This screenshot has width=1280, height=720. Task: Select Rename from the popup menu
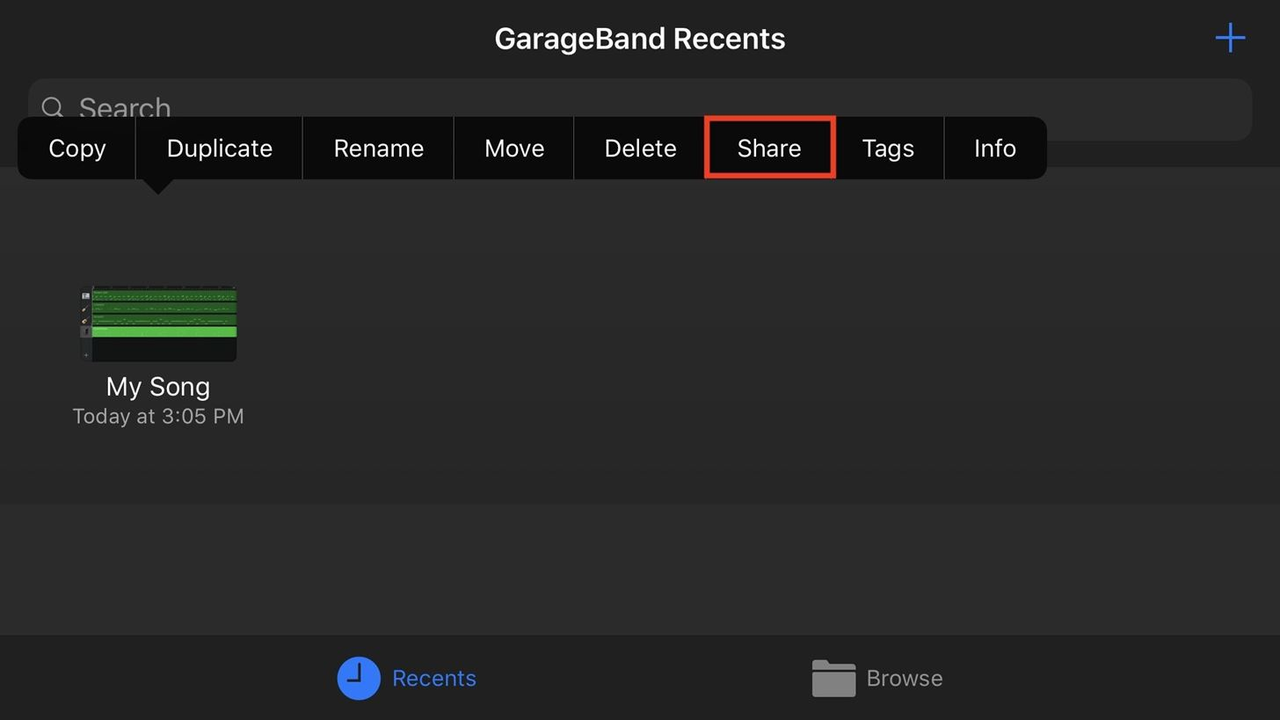coord(378,148)
